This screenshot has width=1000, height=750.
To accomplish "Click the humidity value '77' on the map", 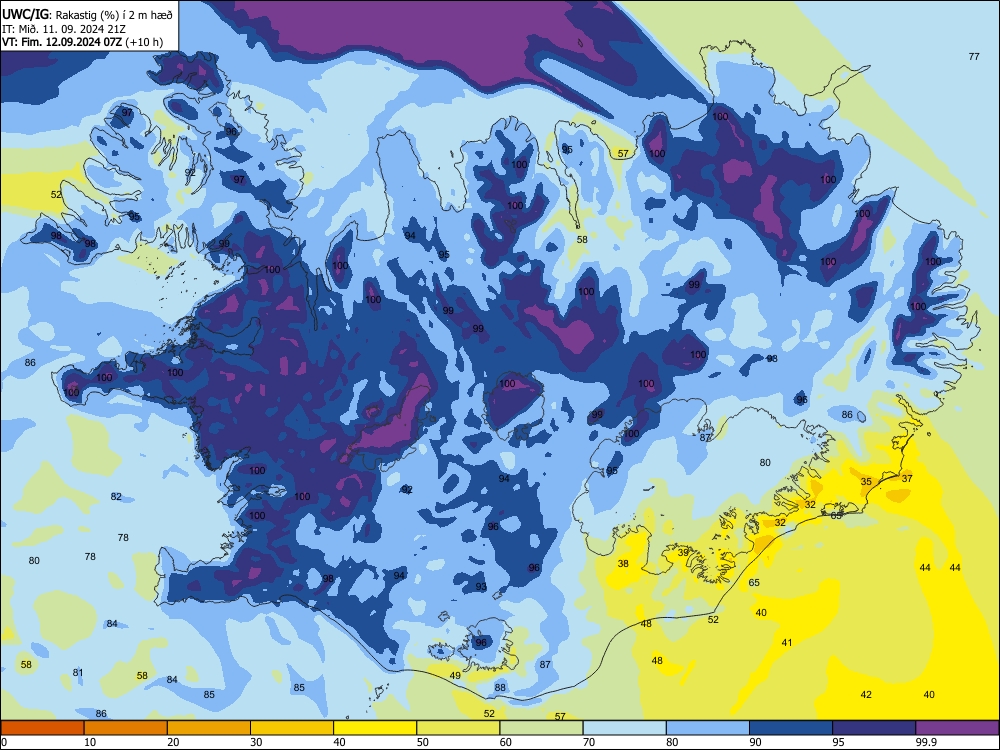I will [974, 56].
